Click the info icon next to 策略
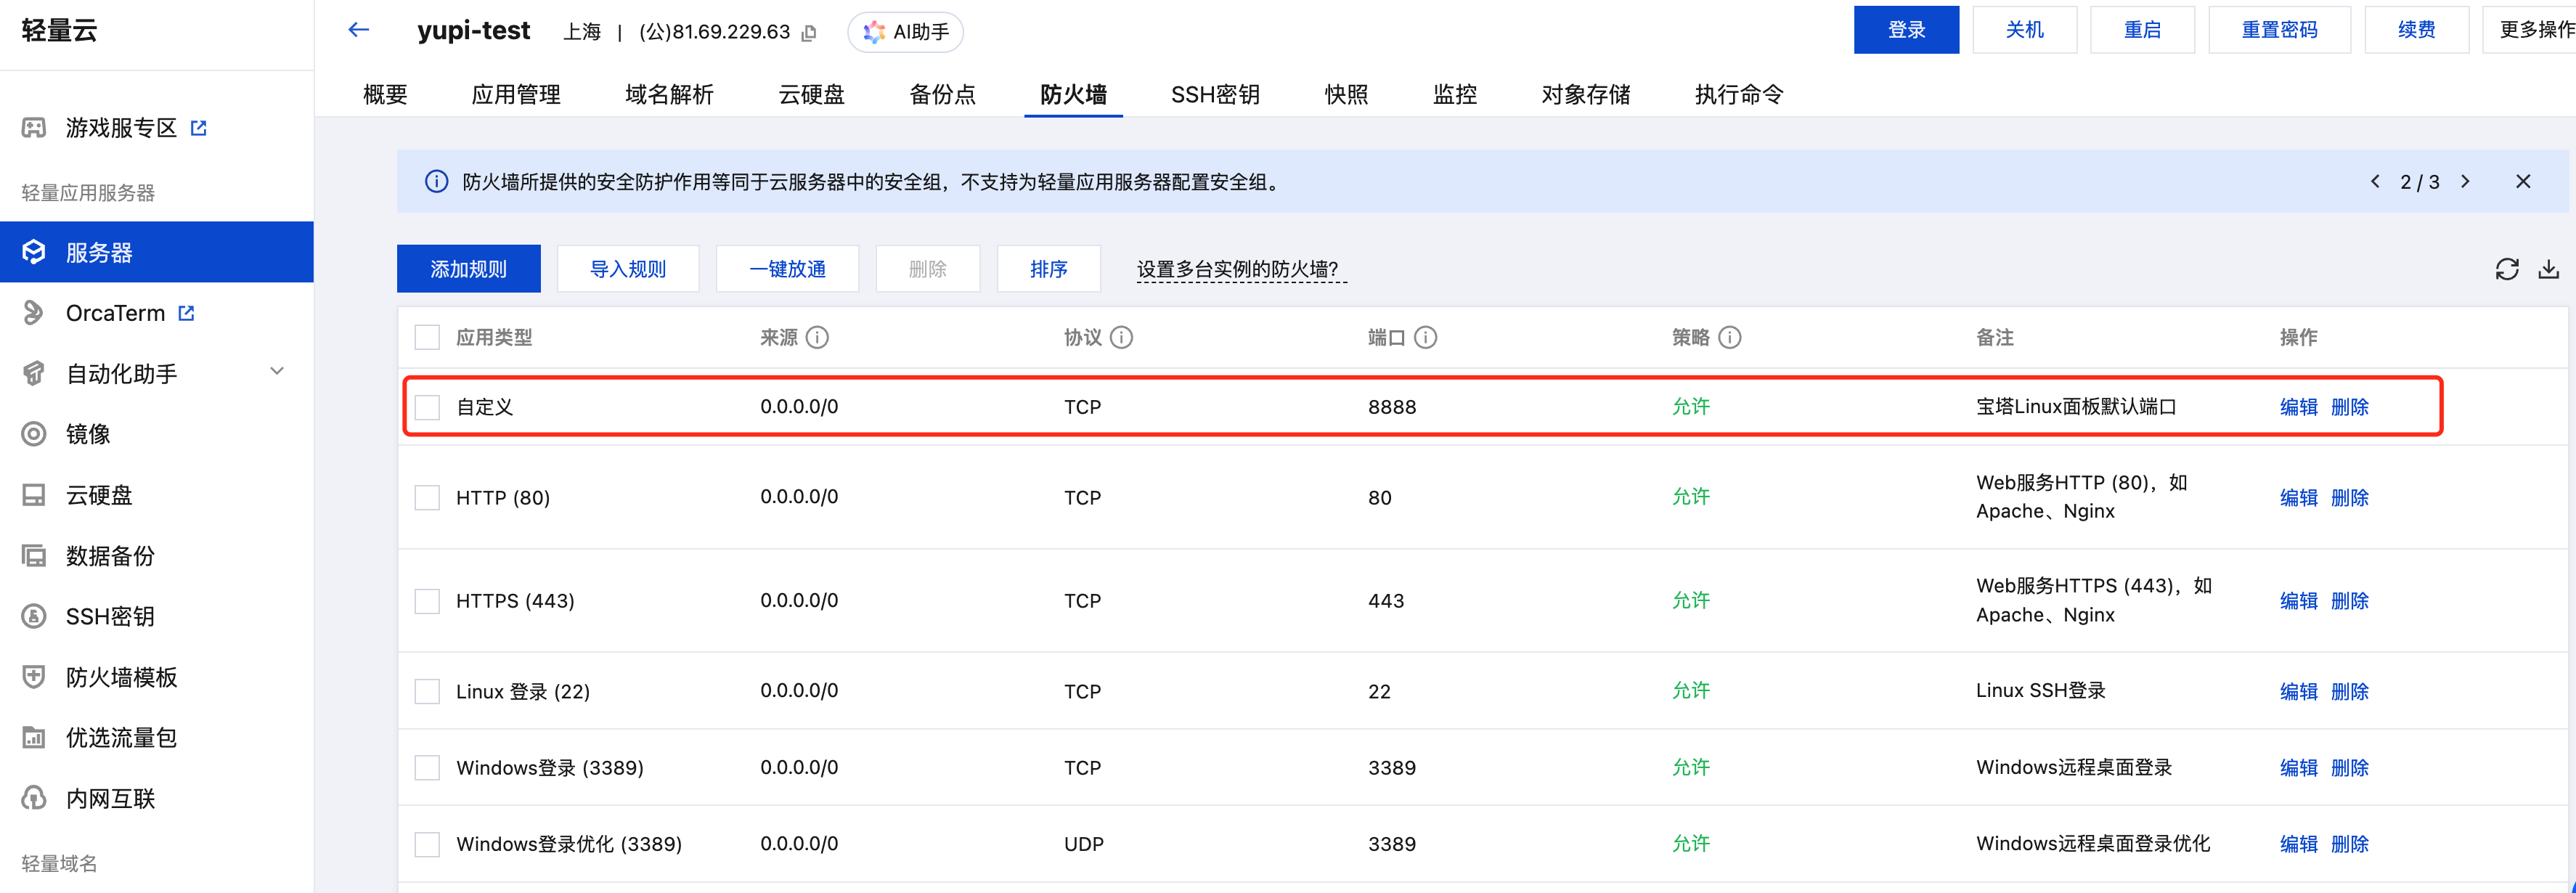Image resolution: width=2576 pixels, height=893 pixels. click(x=1729, y=338)
